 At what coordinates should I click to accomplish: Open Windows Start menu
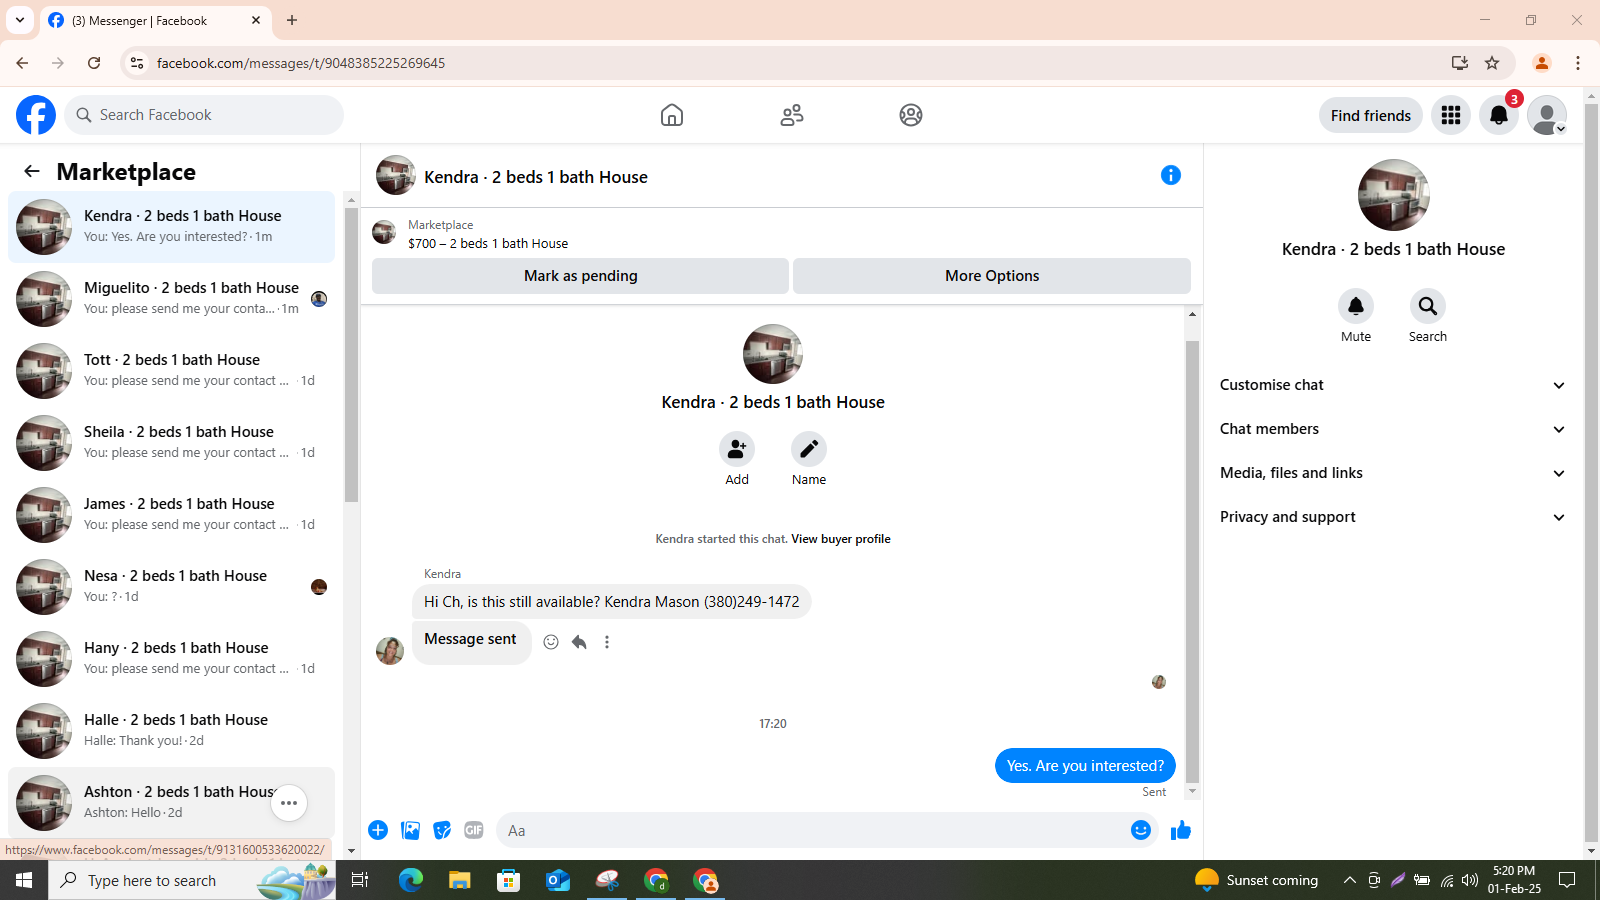(x=24, y=880)
